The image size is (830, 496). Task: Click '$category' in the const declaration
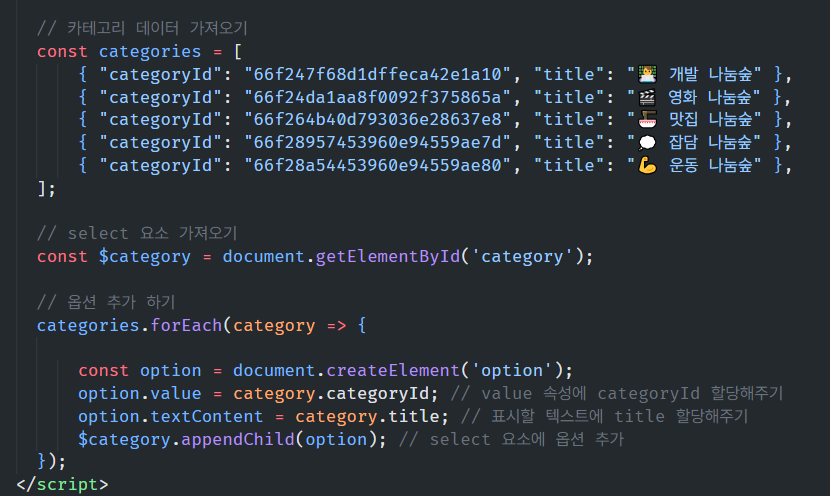[x=145, y=257]
